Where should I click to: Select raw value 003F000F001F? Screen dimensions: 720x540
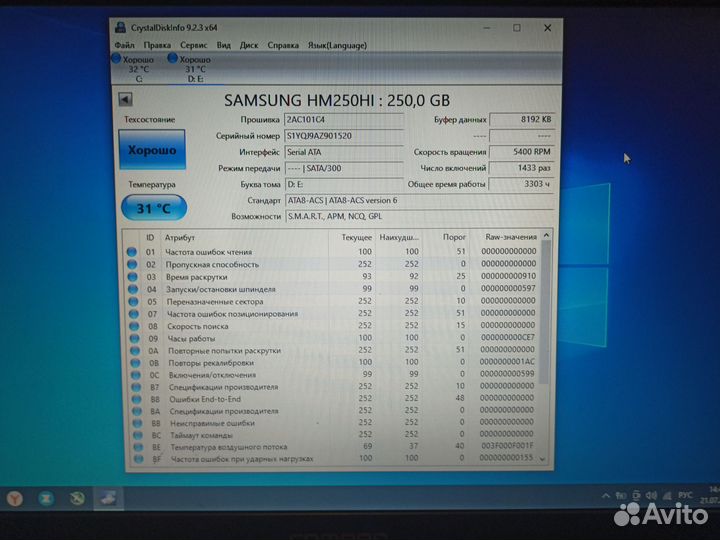507,445
